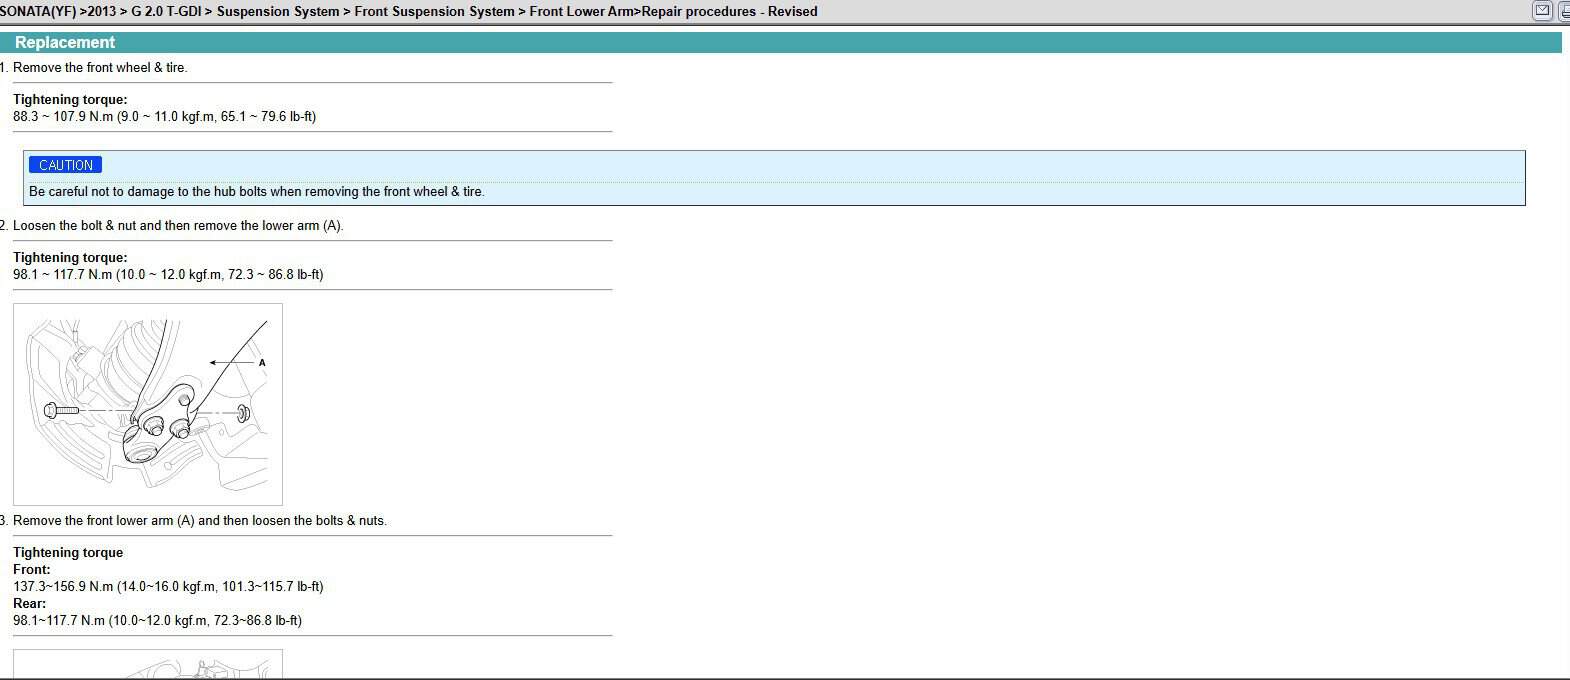Click the Rear torque 98.1~117.7 N.m value
Viewport: 1570px width, 680px height.
point(157,621)
